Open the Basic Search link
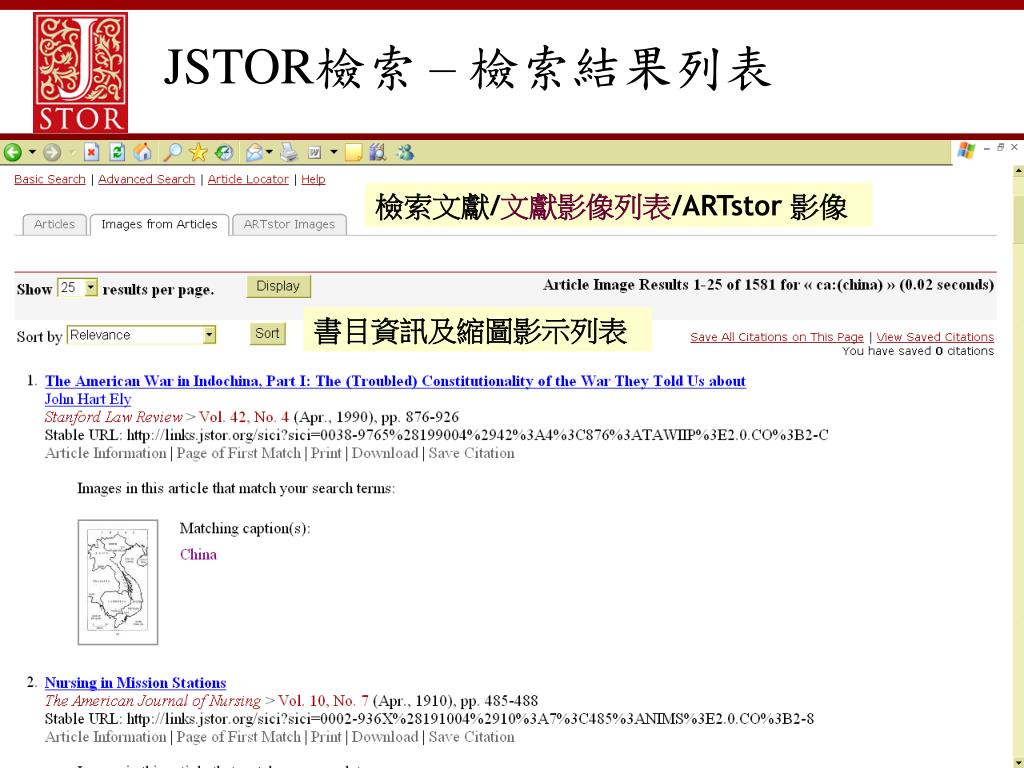1024x768 pixels. tap(50, 179)
